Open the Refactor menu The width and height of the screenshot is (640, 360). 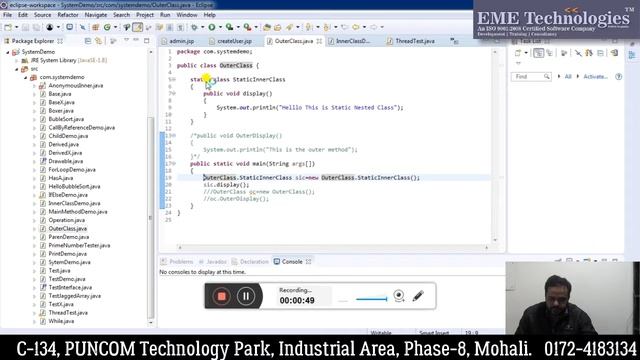(x=68, y=15)
